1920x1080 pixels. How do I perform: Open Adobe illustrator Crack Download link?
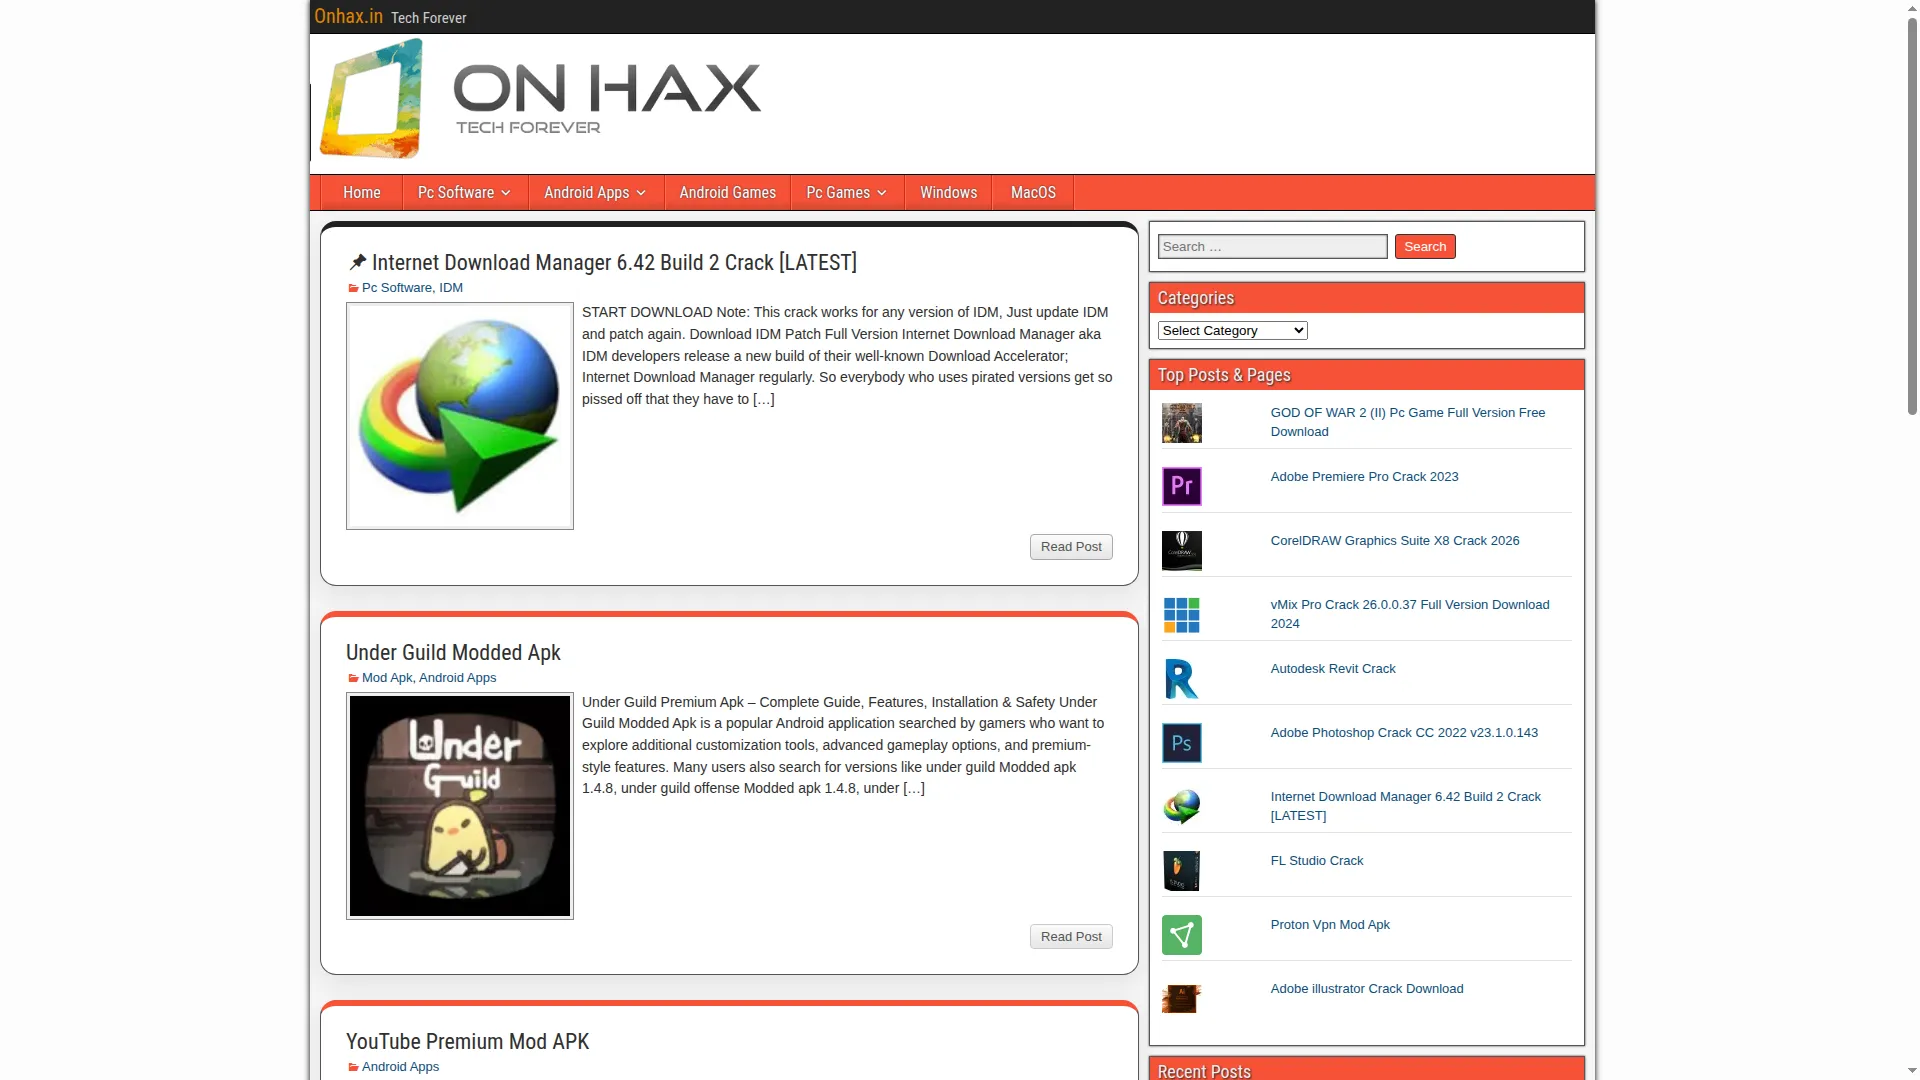[1367, 989]
